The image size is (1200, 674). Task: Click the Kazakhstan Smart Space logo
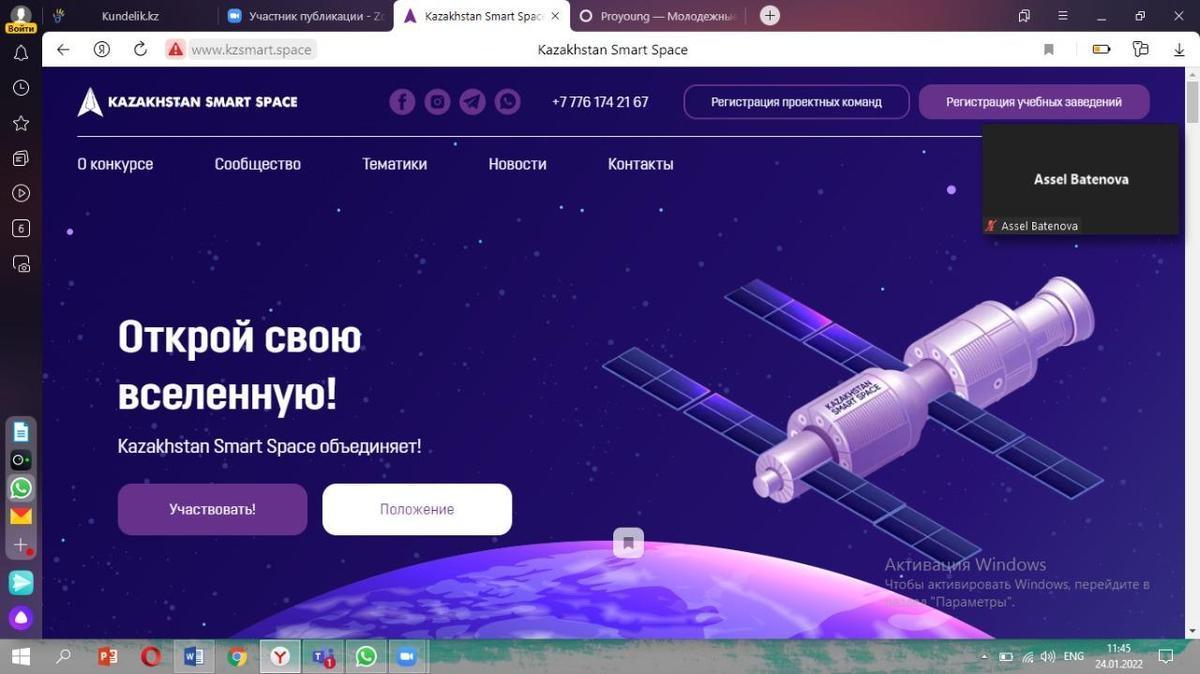tap(187, 102)
